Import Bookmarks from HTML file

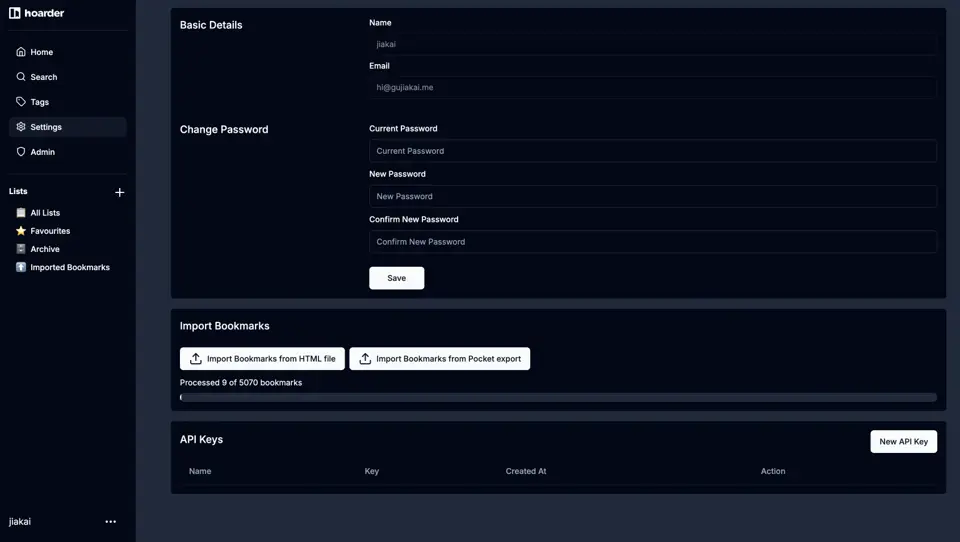pyautogui.click(x=262, y=359)
